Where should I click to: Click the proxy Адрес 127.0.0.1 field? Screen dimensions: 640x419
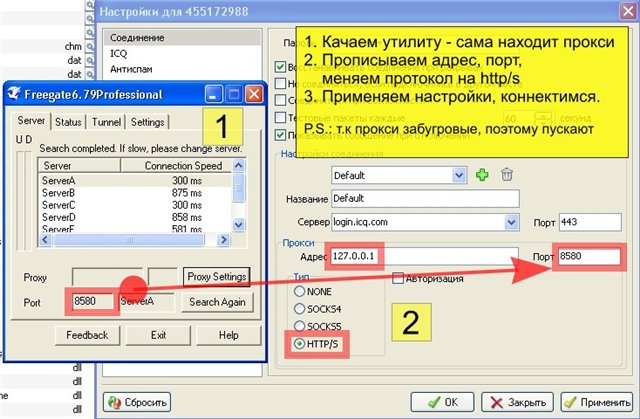tap(424, 256)
